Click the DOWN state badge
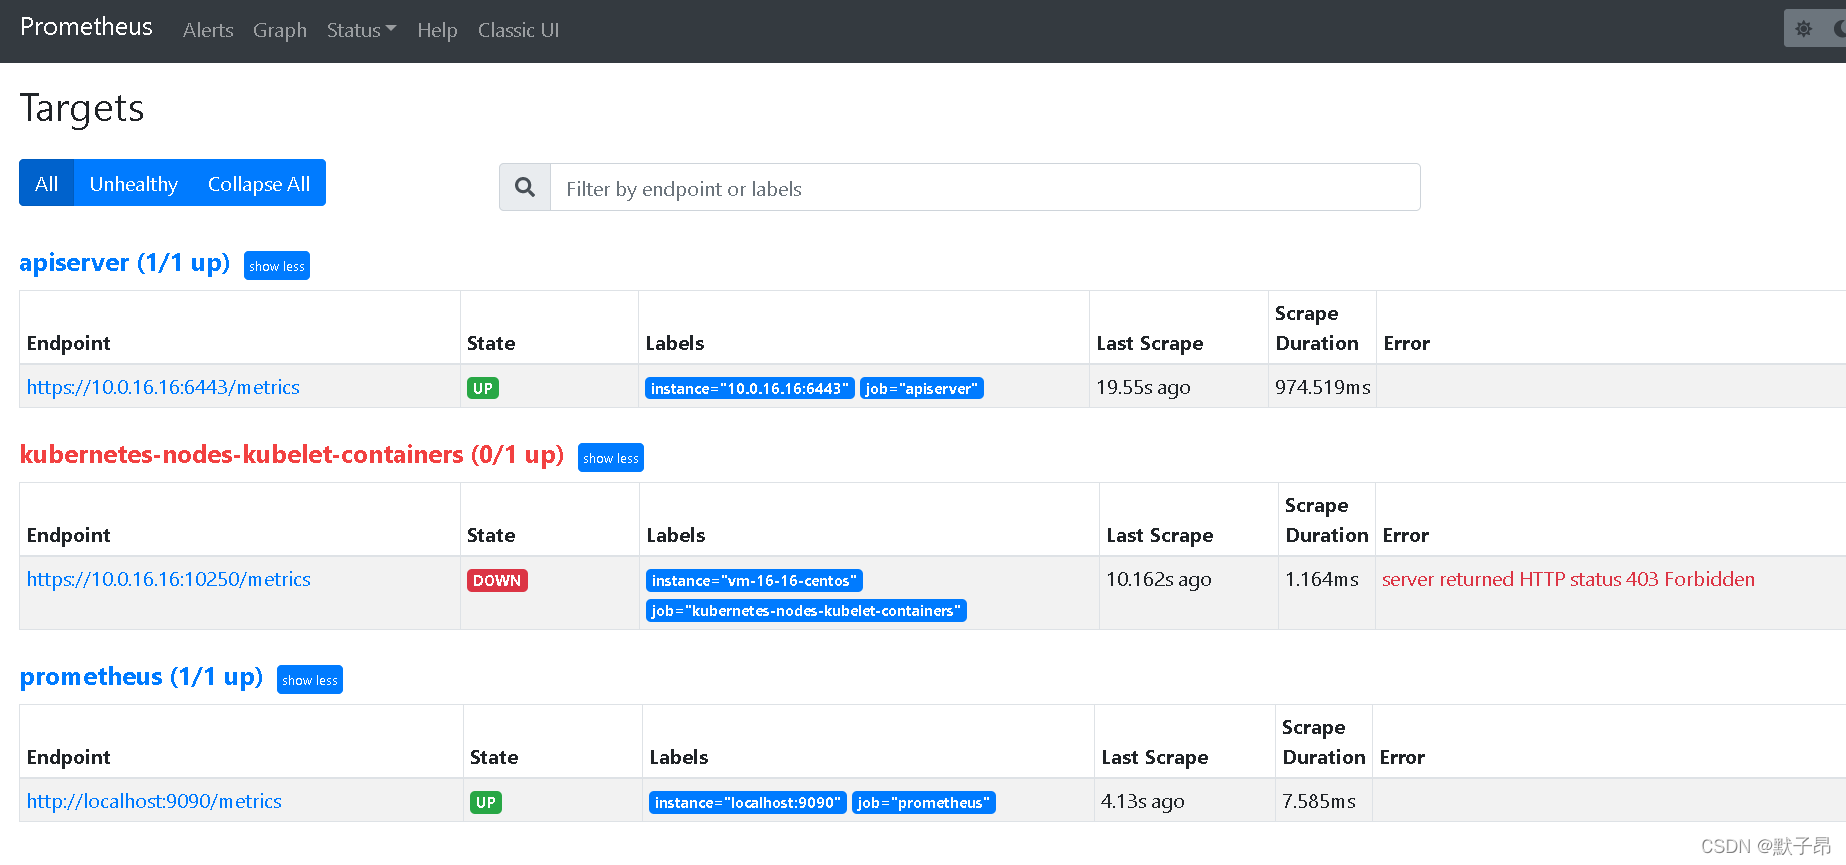Image resolution: width=1846 pixels, height=865 pixels. coord(497,580)
